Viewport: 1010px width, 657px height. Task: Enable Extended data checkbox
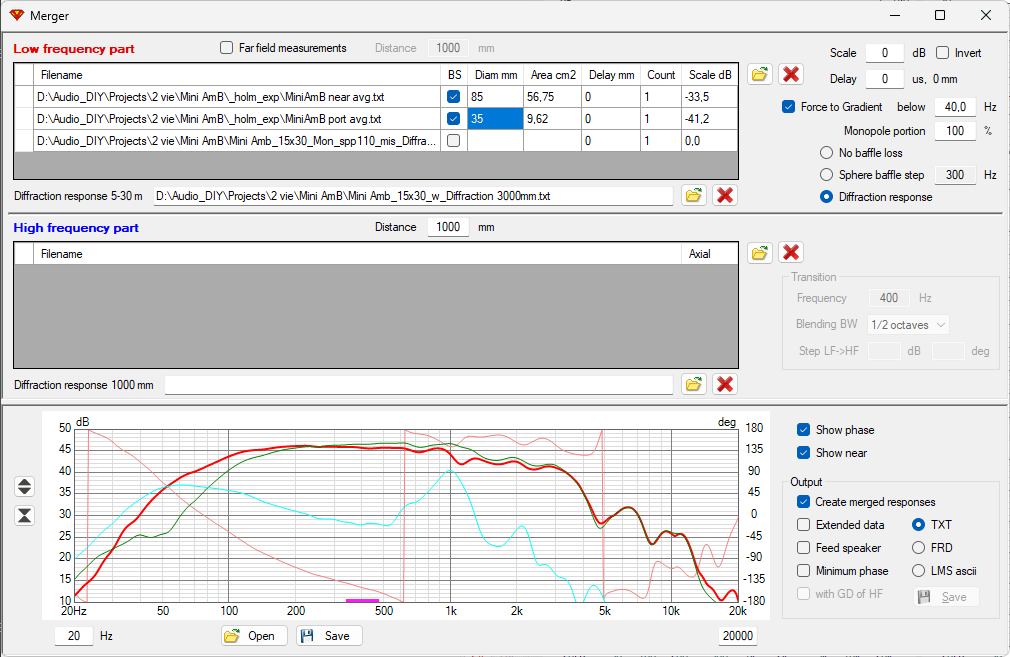point(803,525)
